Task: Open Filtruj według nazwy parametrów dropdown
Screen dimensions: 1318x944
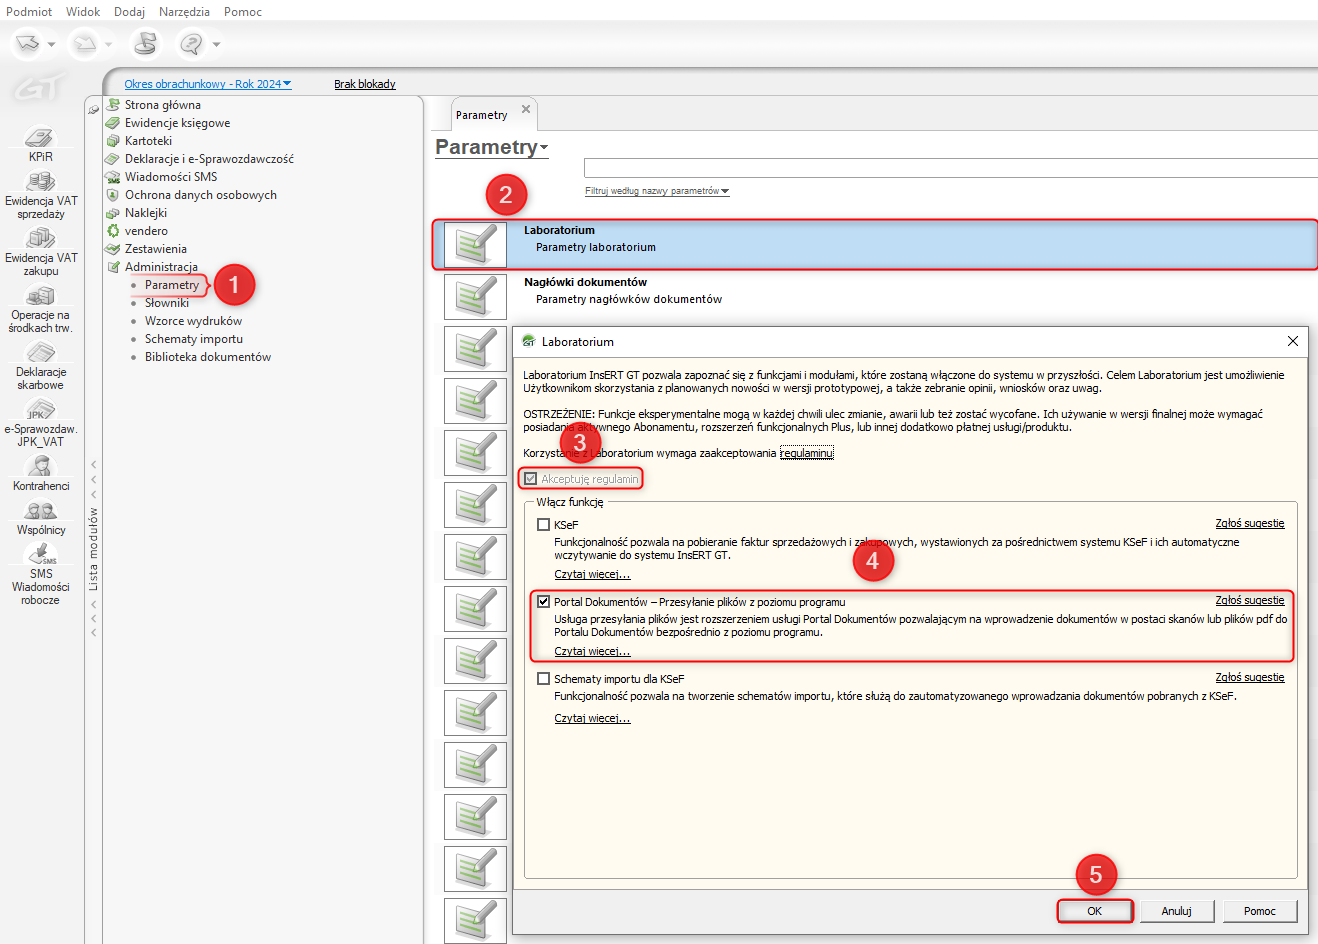Action: click(657, 191)
